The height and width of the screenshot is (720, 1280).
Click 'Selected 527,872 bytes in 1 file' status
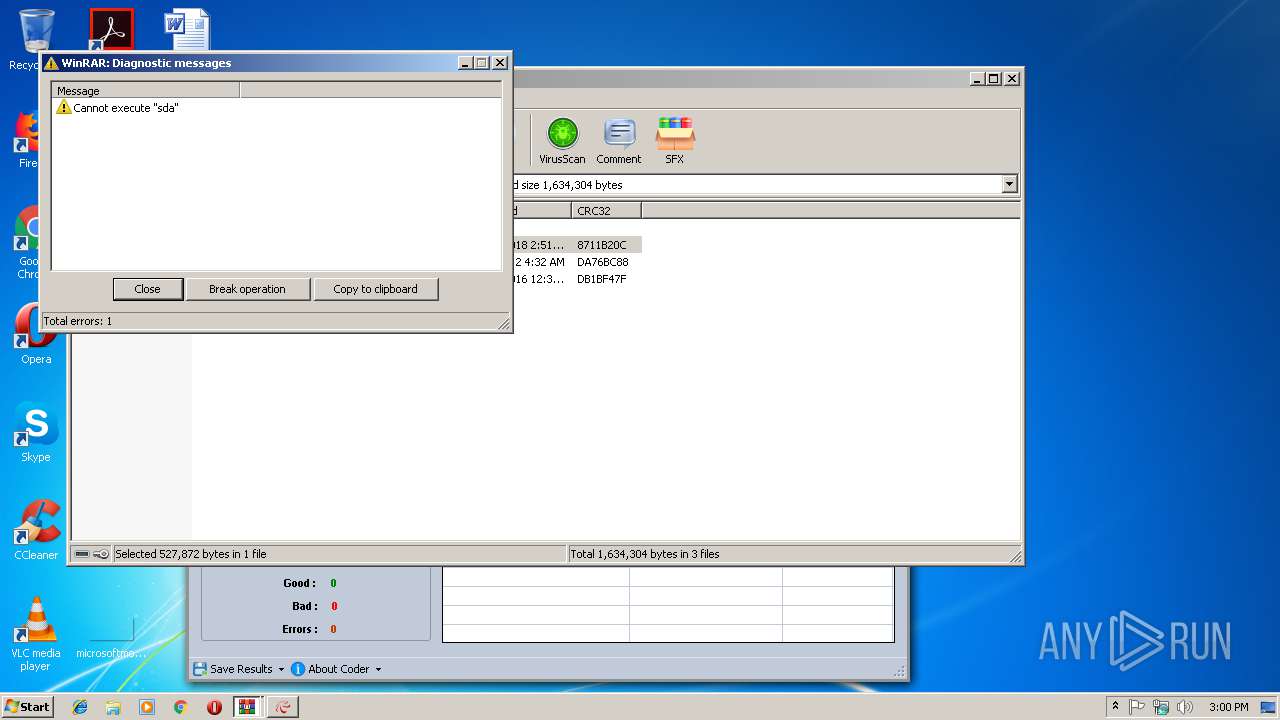[x=191, y=554]
